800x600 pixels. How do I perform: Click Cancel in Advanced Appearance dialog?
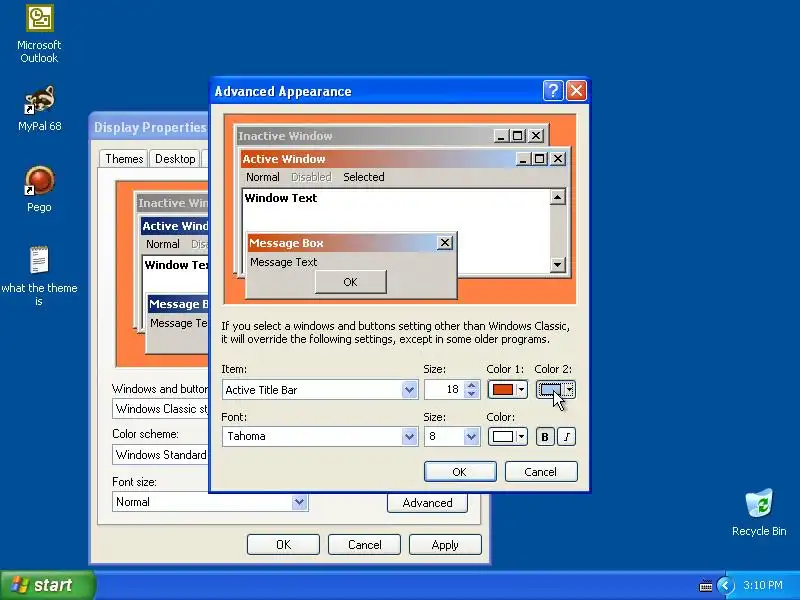tap(541, 471)
